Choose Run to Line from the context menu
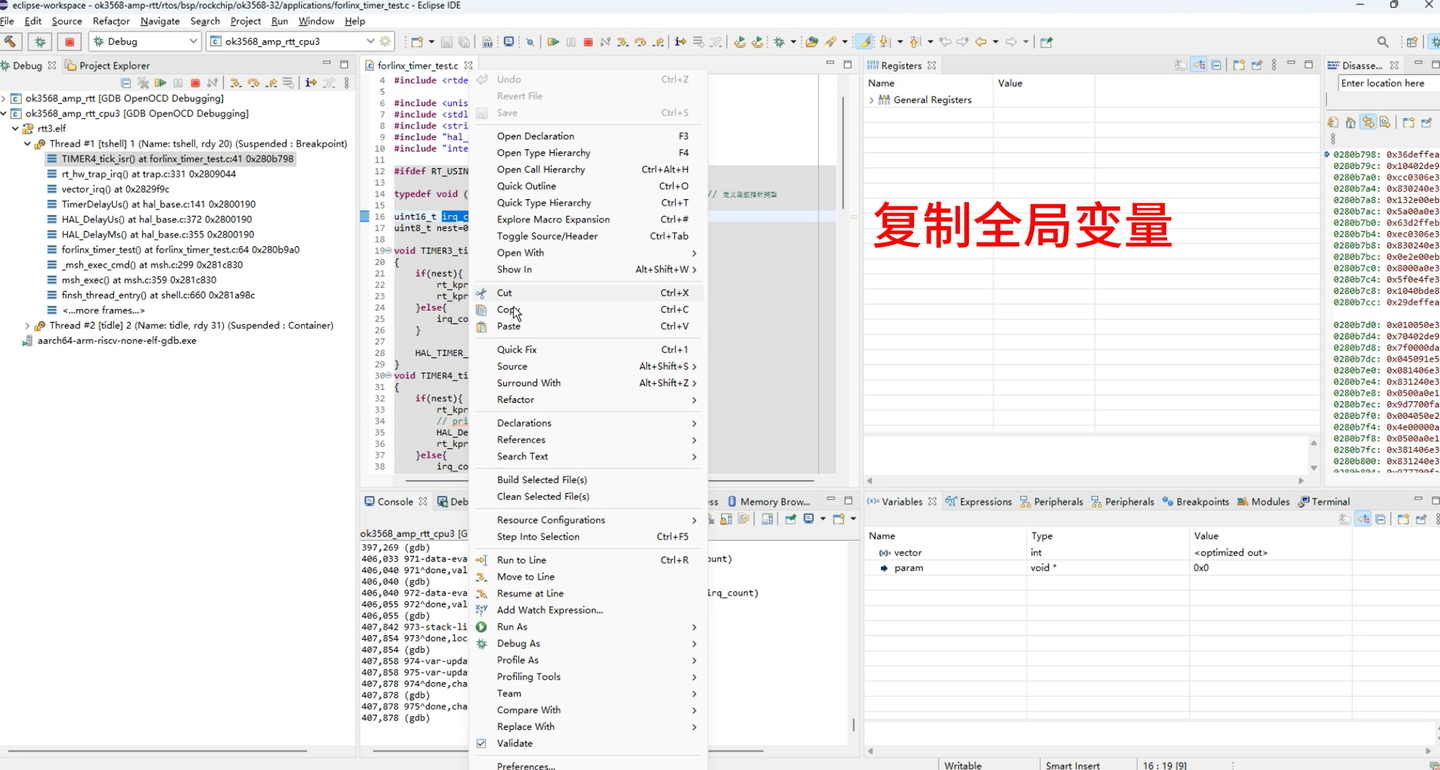The width and height of the screenshot is (1440, 770). tap(588, 560)
